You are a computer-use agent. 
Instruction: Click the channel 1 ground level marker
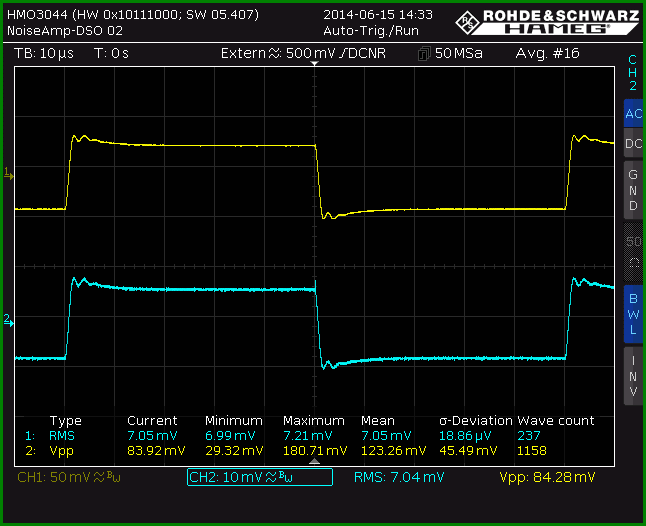coord(9,173)
